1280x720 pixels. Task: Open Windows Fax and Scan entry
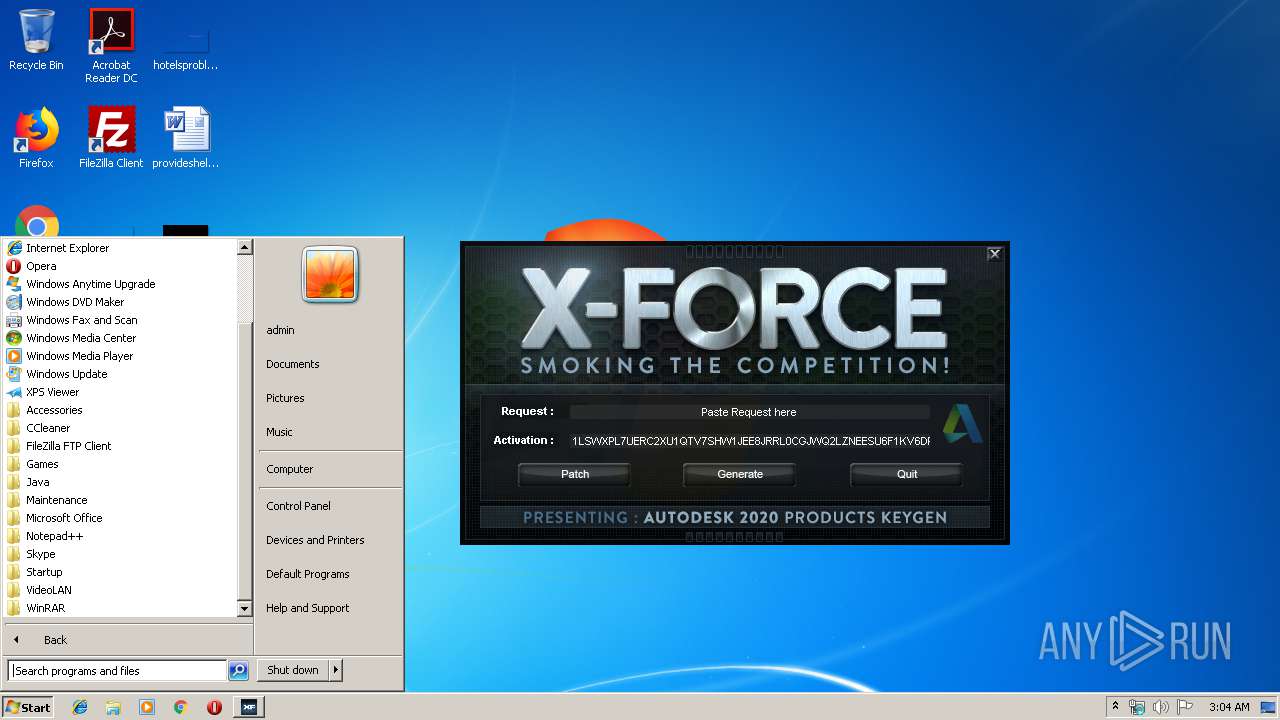click(81, 320)
